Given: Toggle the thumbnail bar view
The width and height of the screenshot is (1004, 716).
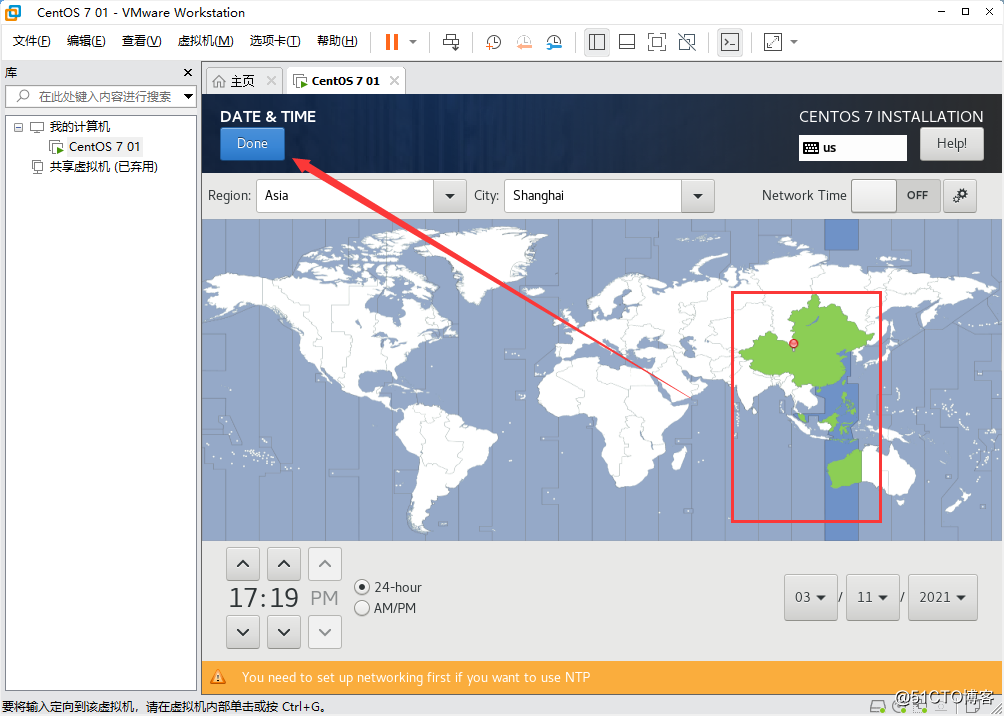Looking at the screenshot, I should tap(627, 42).
